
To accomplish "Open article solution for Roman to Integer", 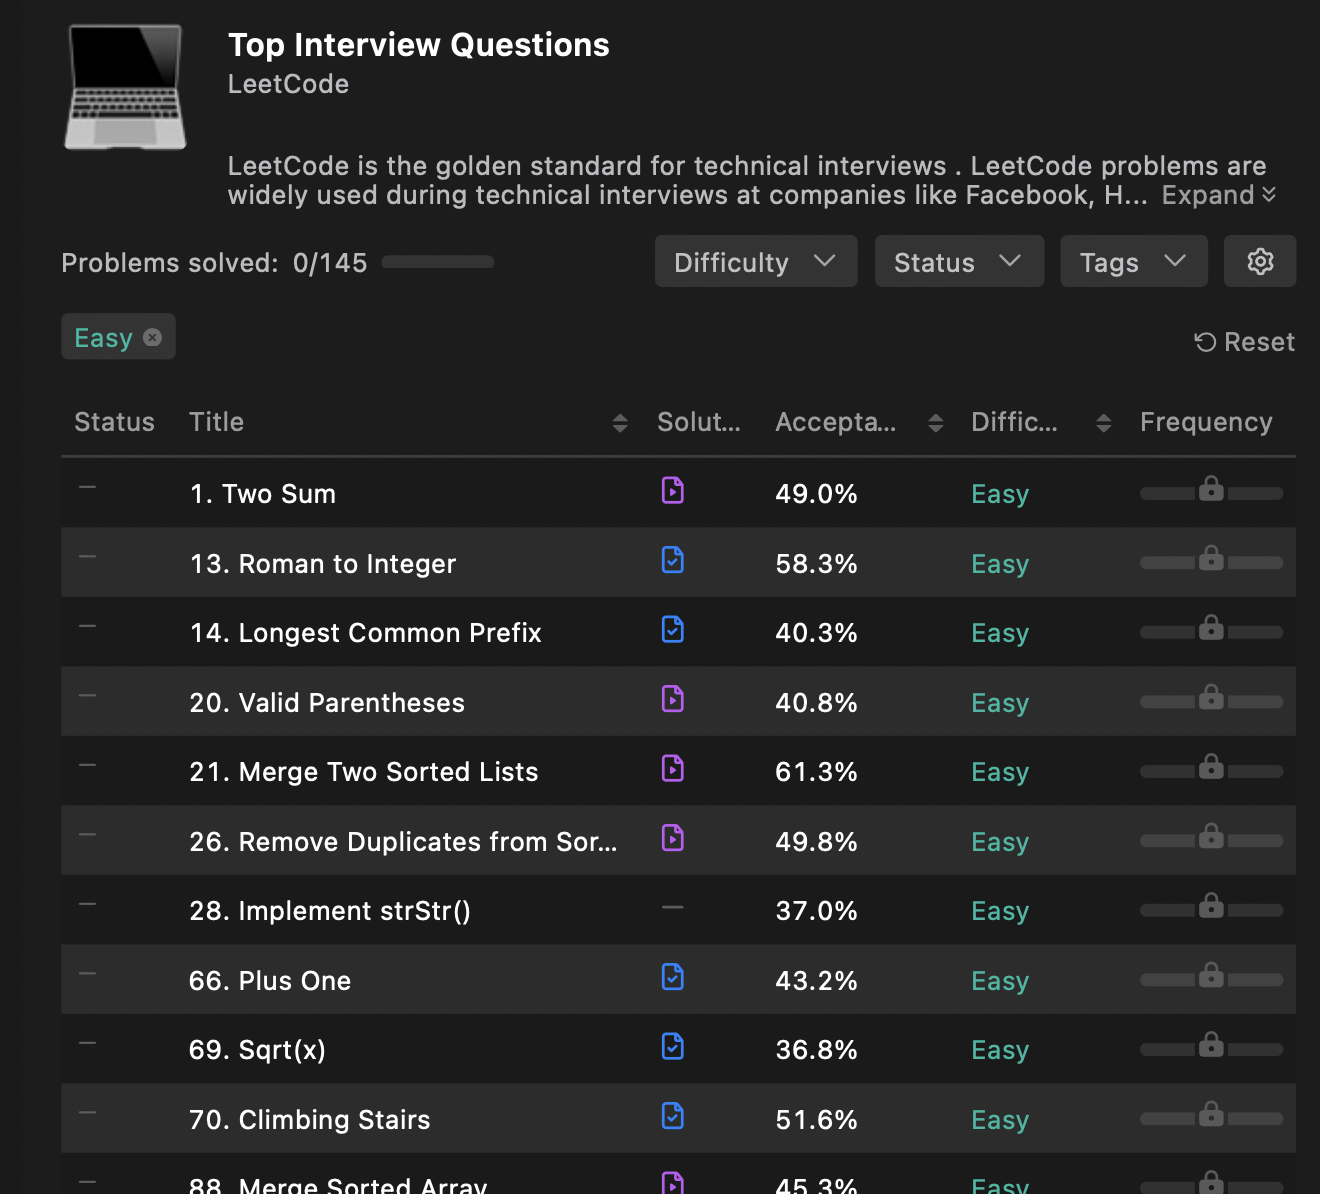I will click(672, 560).
